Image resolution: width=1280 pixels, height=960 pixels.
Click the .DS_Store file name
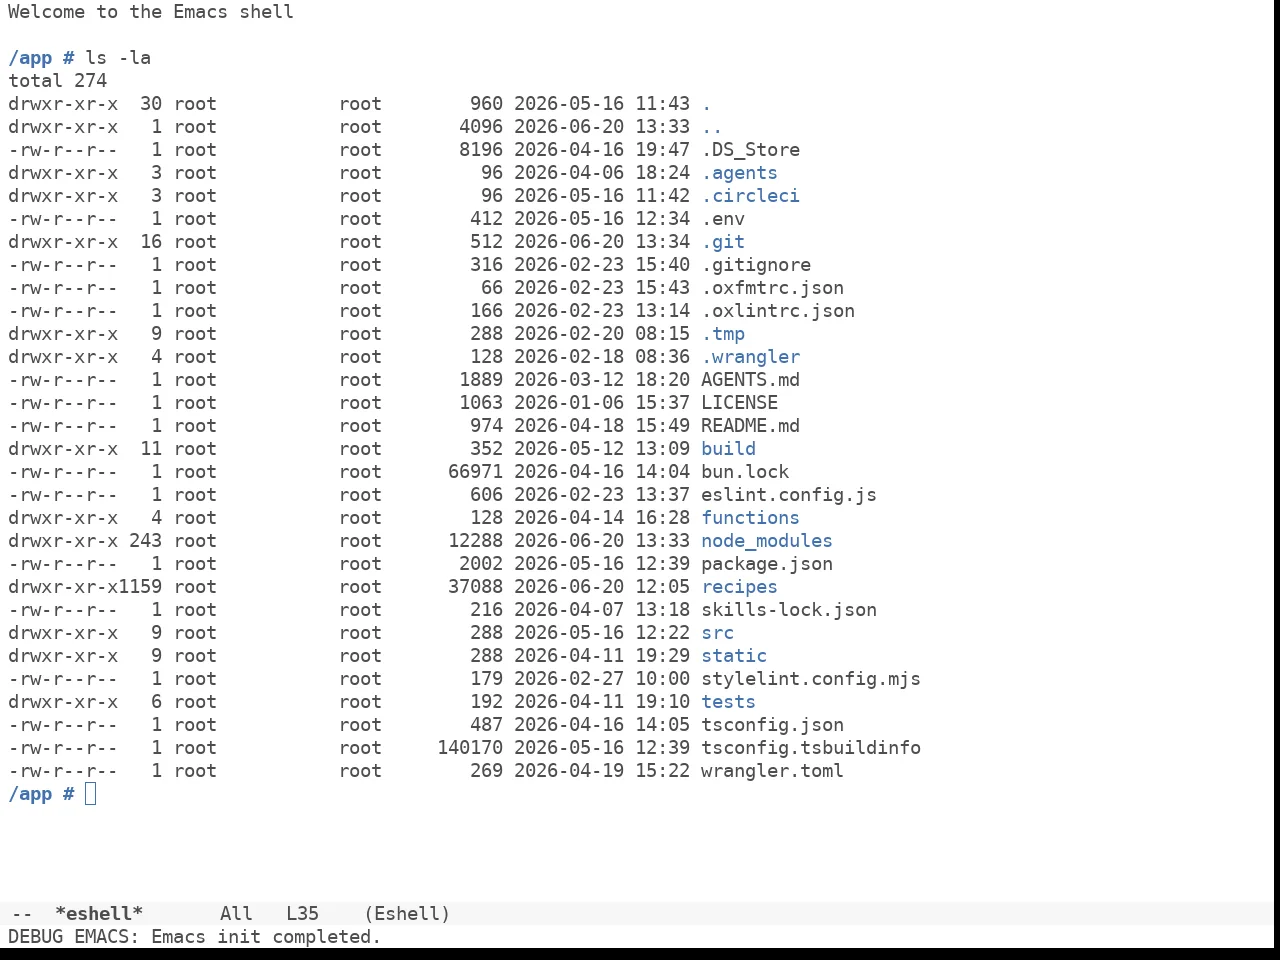coord(750,150)
